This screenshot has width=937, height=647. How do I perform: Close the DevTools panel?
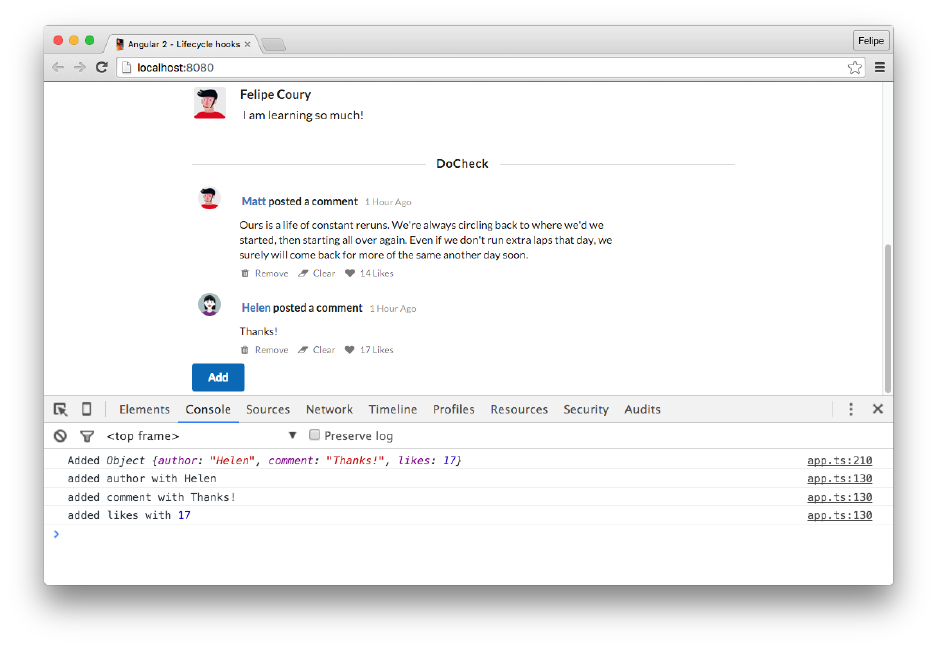coord(877,409)
